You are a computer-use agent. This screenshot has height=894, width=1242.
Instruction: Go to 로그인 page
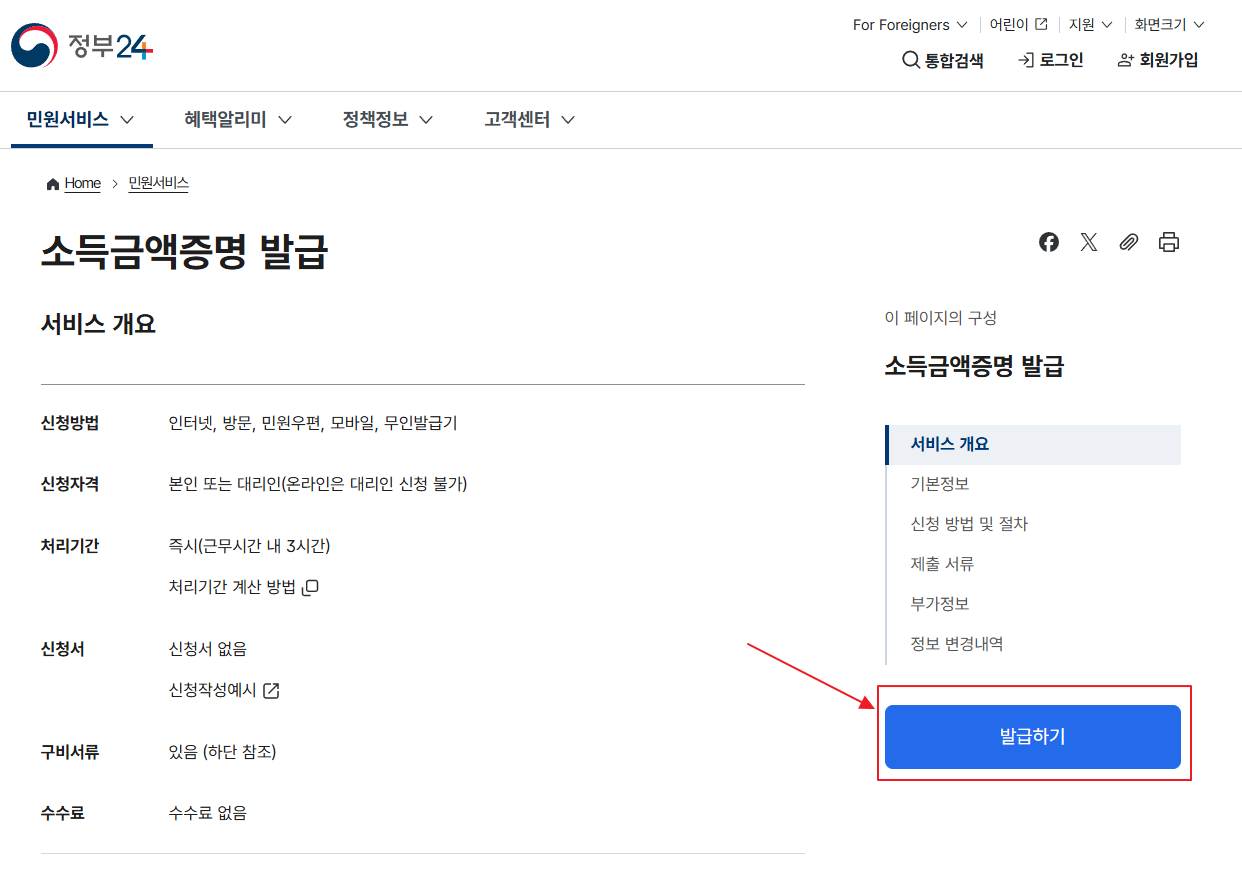1051,60
